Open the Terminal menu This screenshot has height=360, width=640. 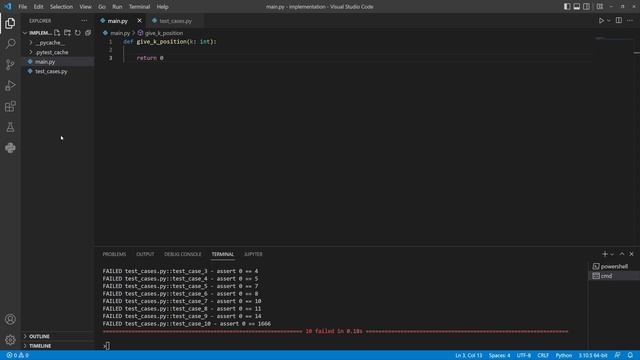(139, 7)
